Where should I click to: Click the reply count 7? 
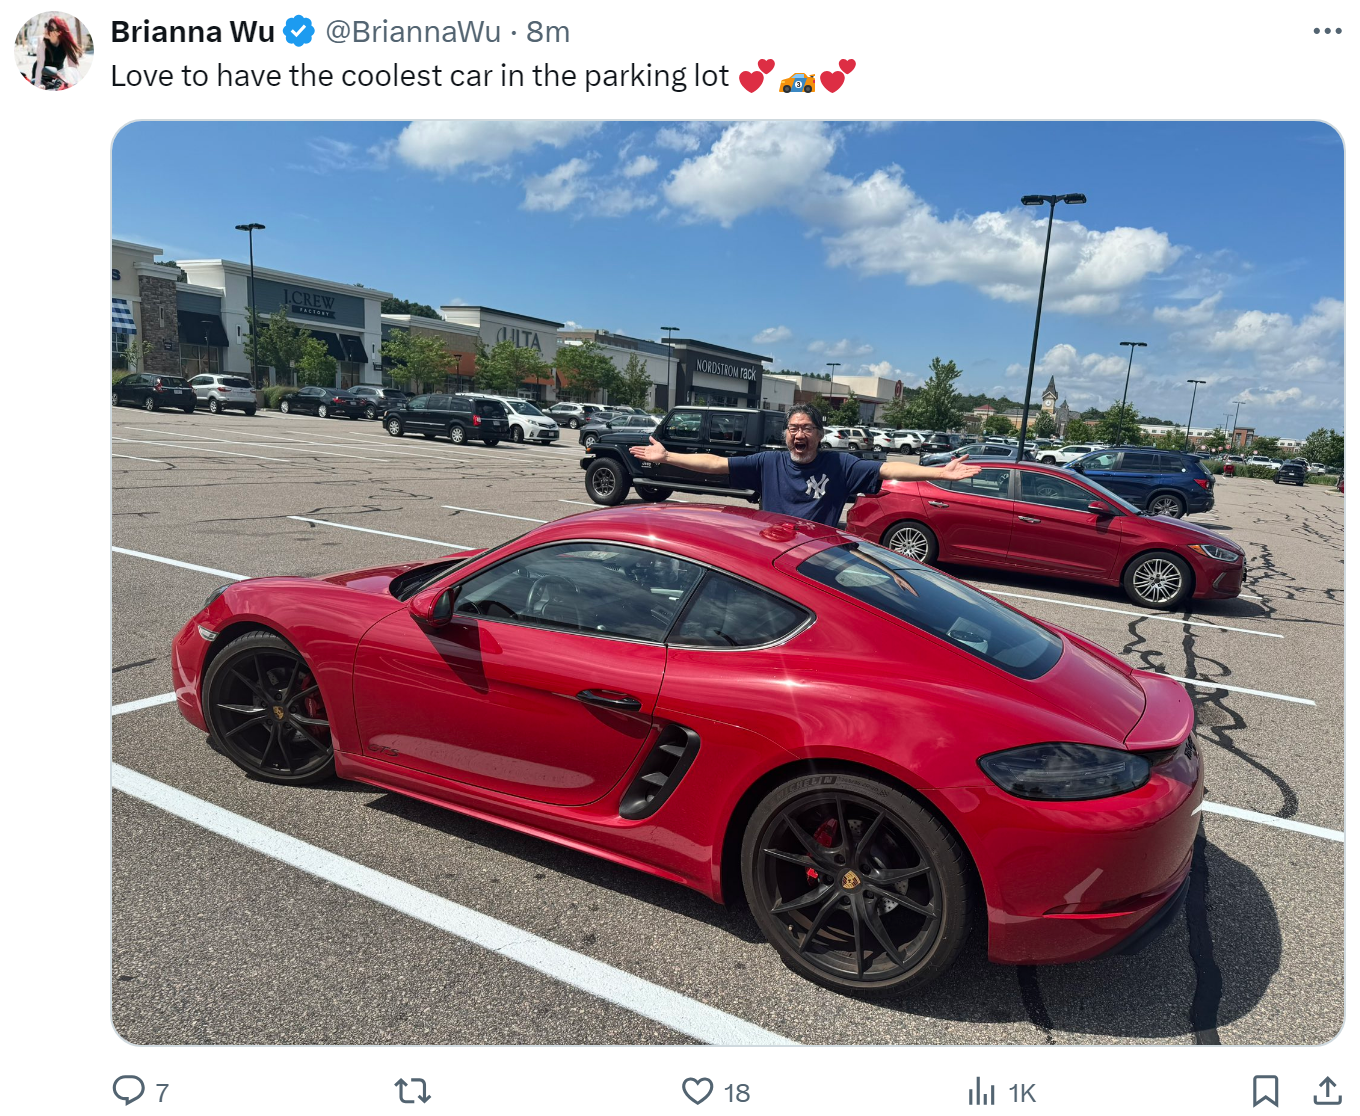(162, 1093)
